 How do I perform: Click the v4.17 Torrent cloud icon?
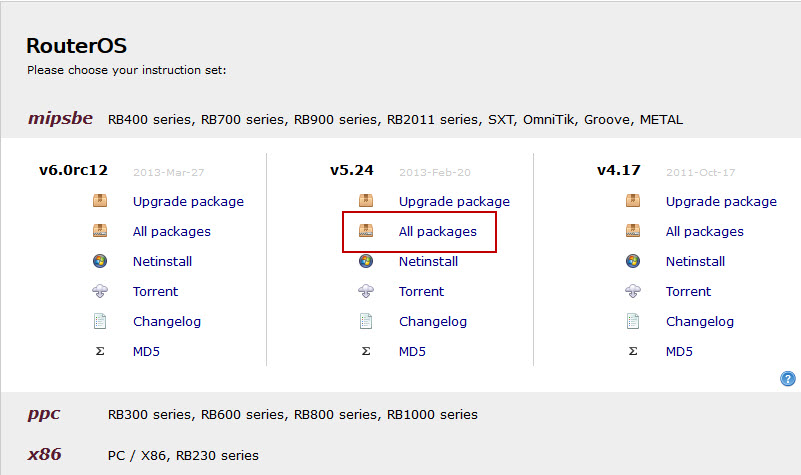633,291
